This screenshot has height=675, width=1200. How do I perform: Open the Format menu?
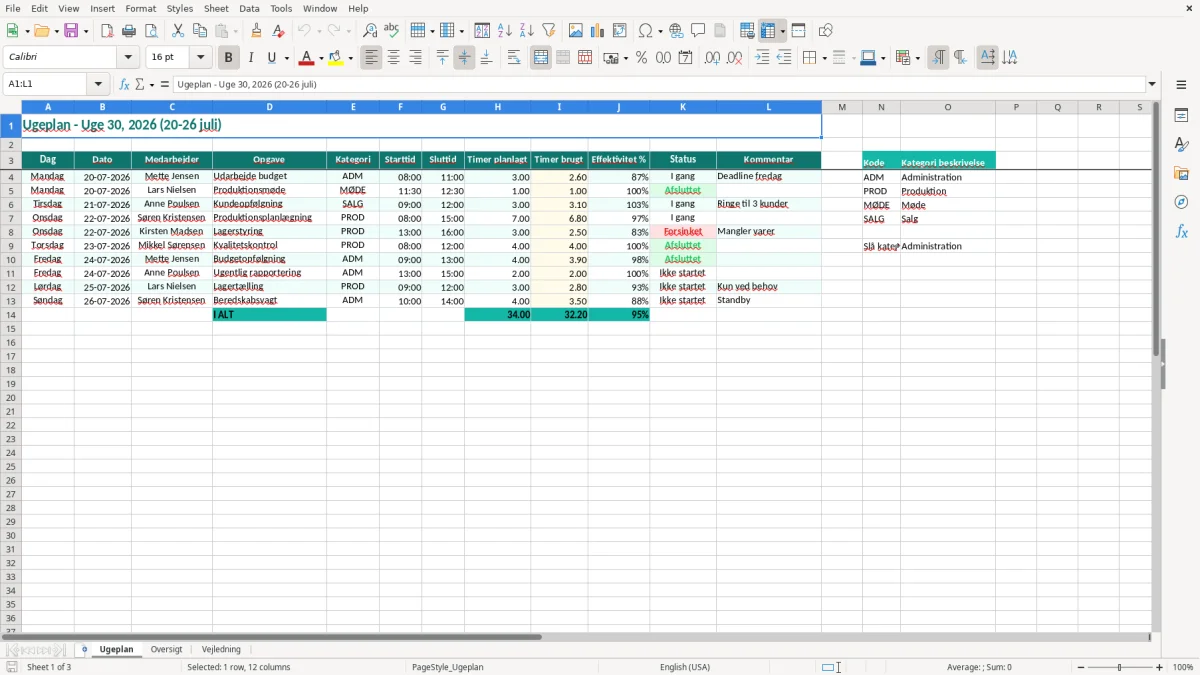[140, 8]
